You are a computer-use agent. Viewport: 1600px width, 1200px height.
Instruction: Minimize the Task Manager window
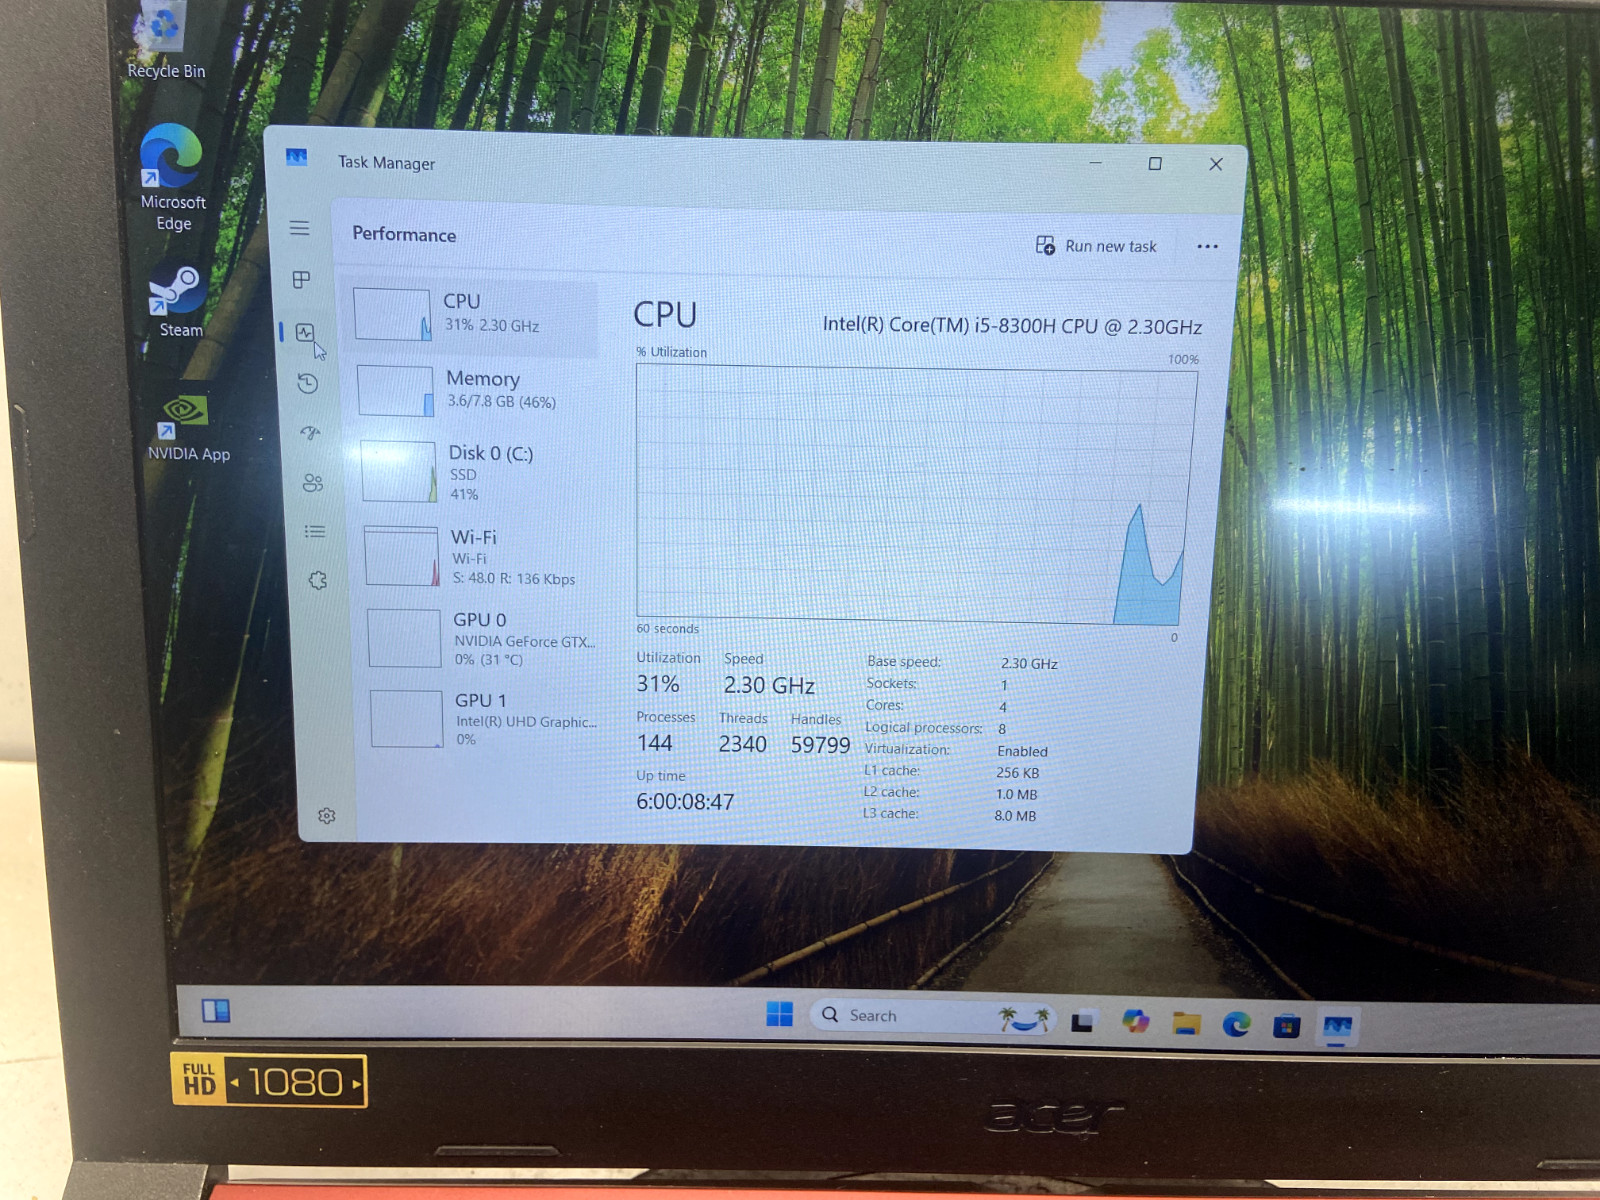point(1095,162)
